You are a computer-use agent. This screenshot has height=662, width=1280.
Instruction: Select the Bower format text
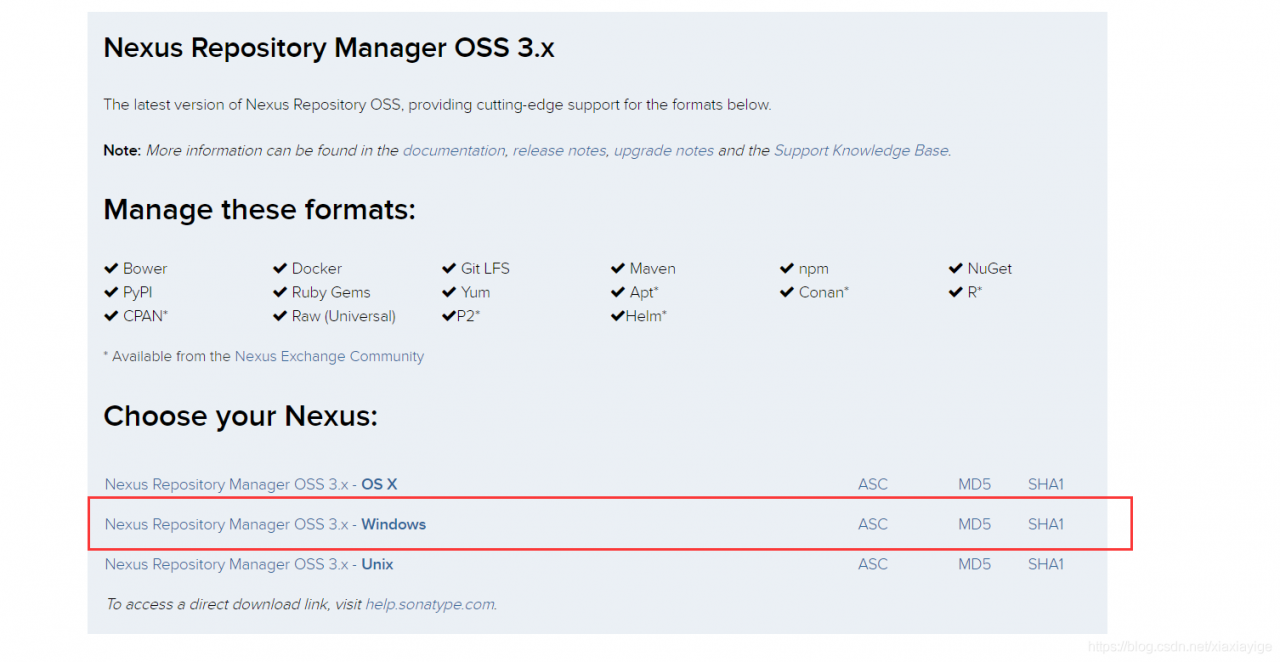click(x=145, y=268)
